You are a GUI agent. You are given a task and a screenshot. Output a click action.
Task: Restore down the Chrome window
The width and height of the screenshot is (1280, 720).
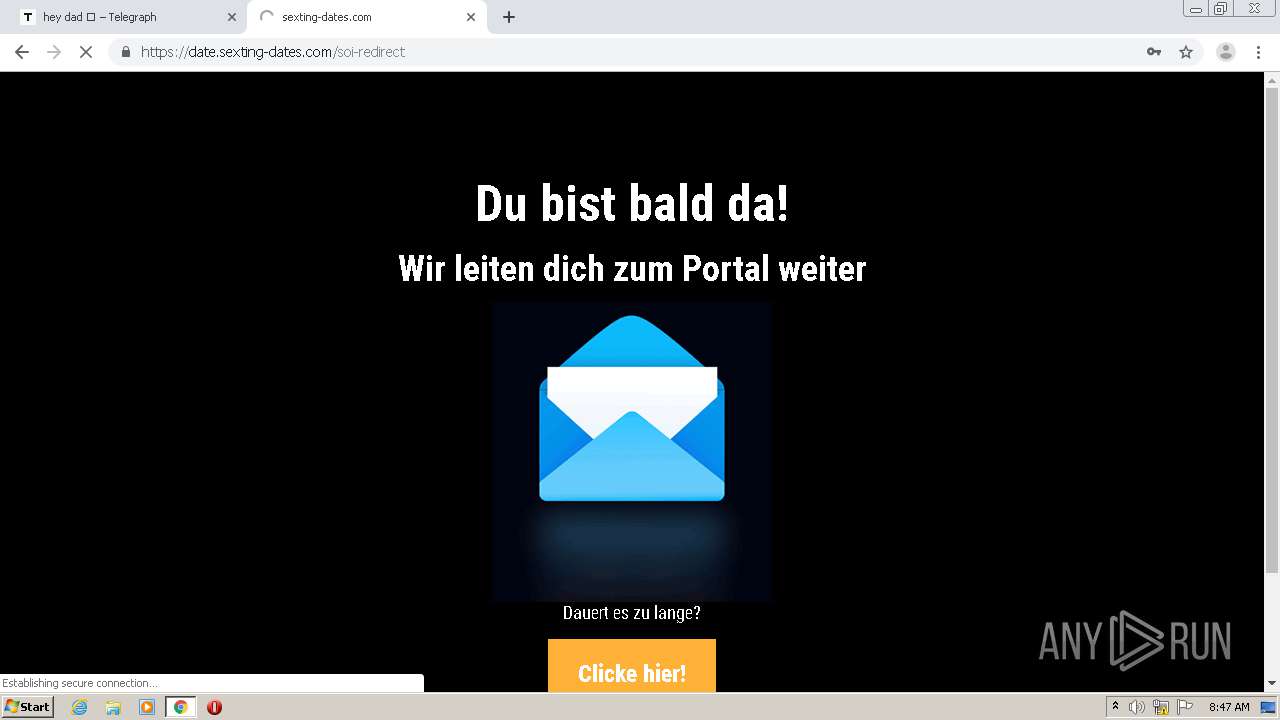1221,9
